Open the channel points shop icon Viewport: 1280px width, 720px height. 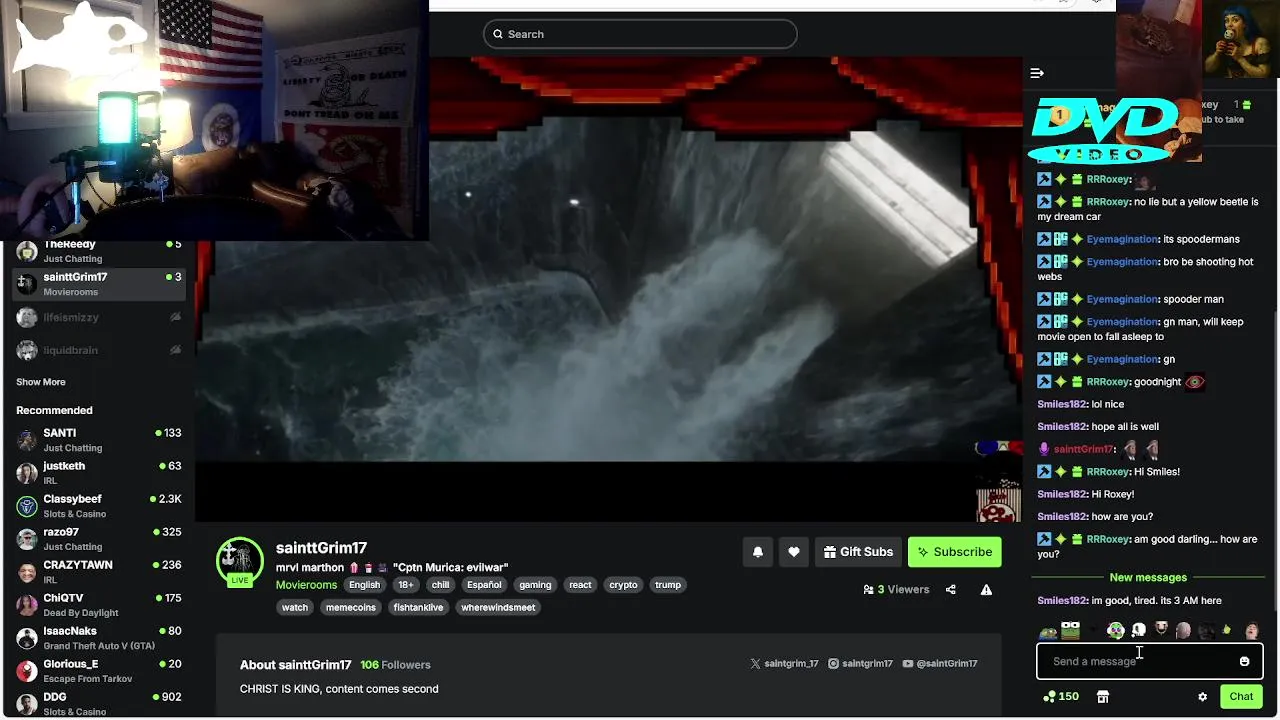(x=1103, y=697)
